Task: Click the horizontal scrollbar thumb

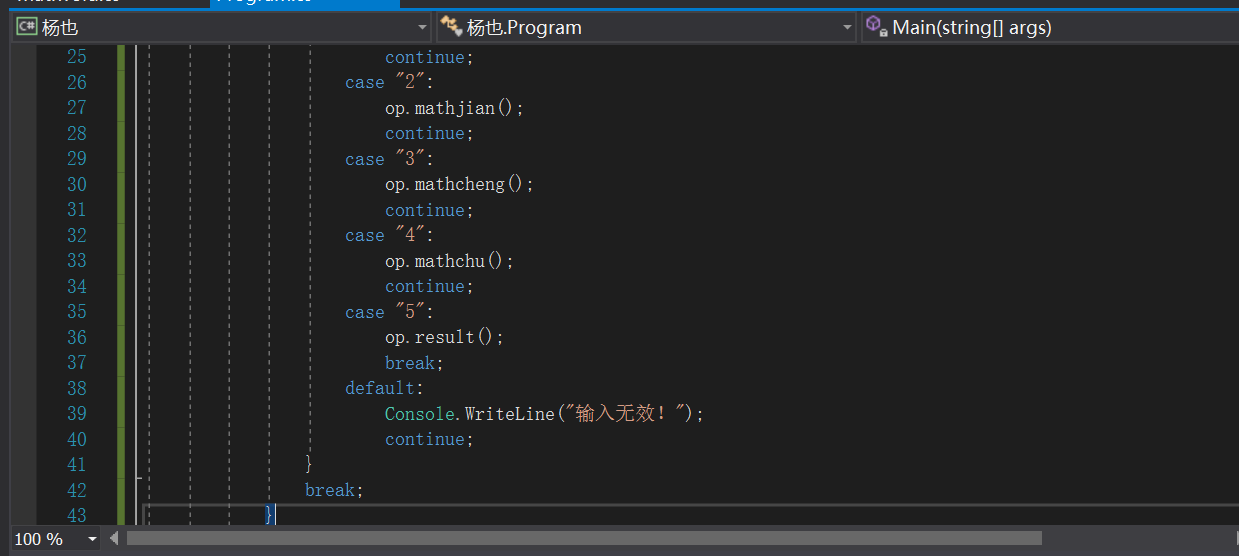Action: click(x=584, y=539)
